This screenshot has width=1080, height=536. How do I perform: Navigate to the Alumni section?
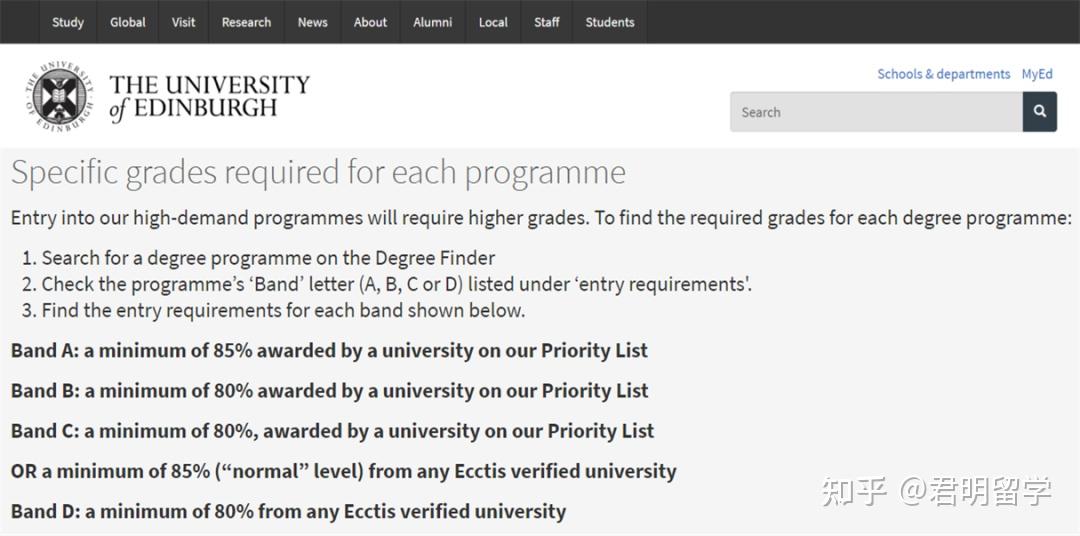pos(433,22)
